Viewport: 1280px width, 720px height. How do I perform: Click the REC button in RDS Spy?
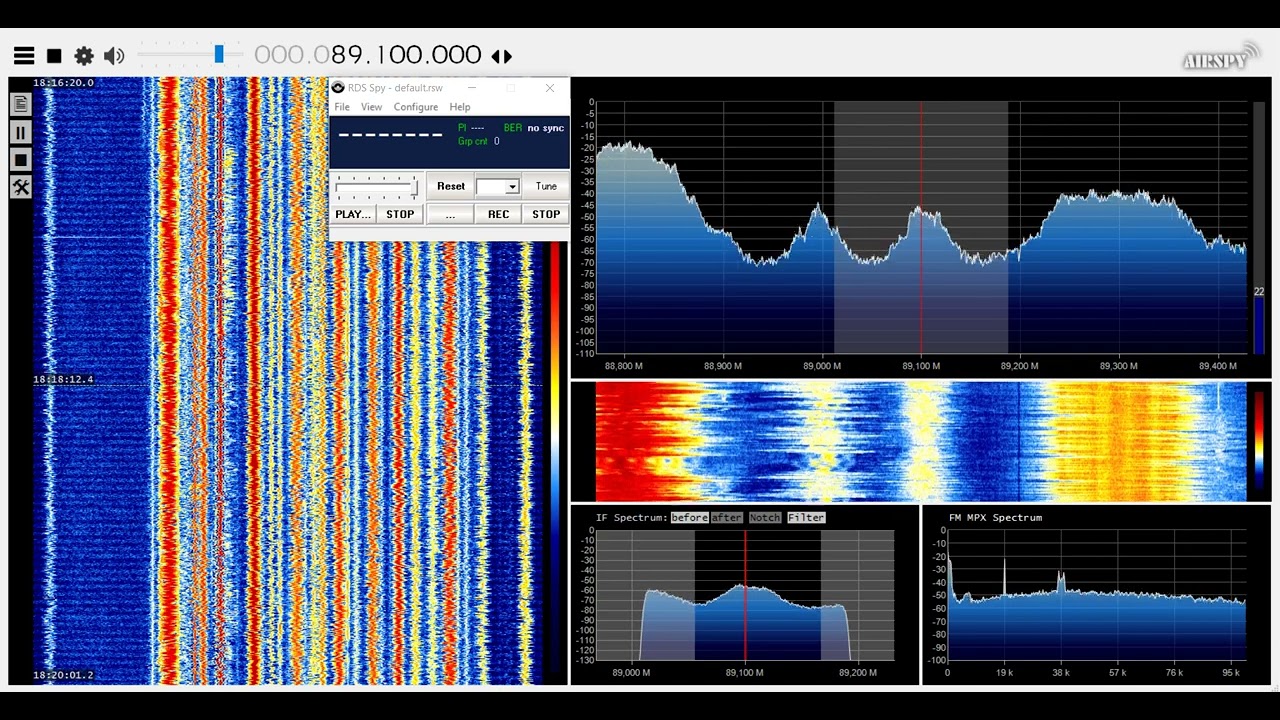(x=498, y=214)
